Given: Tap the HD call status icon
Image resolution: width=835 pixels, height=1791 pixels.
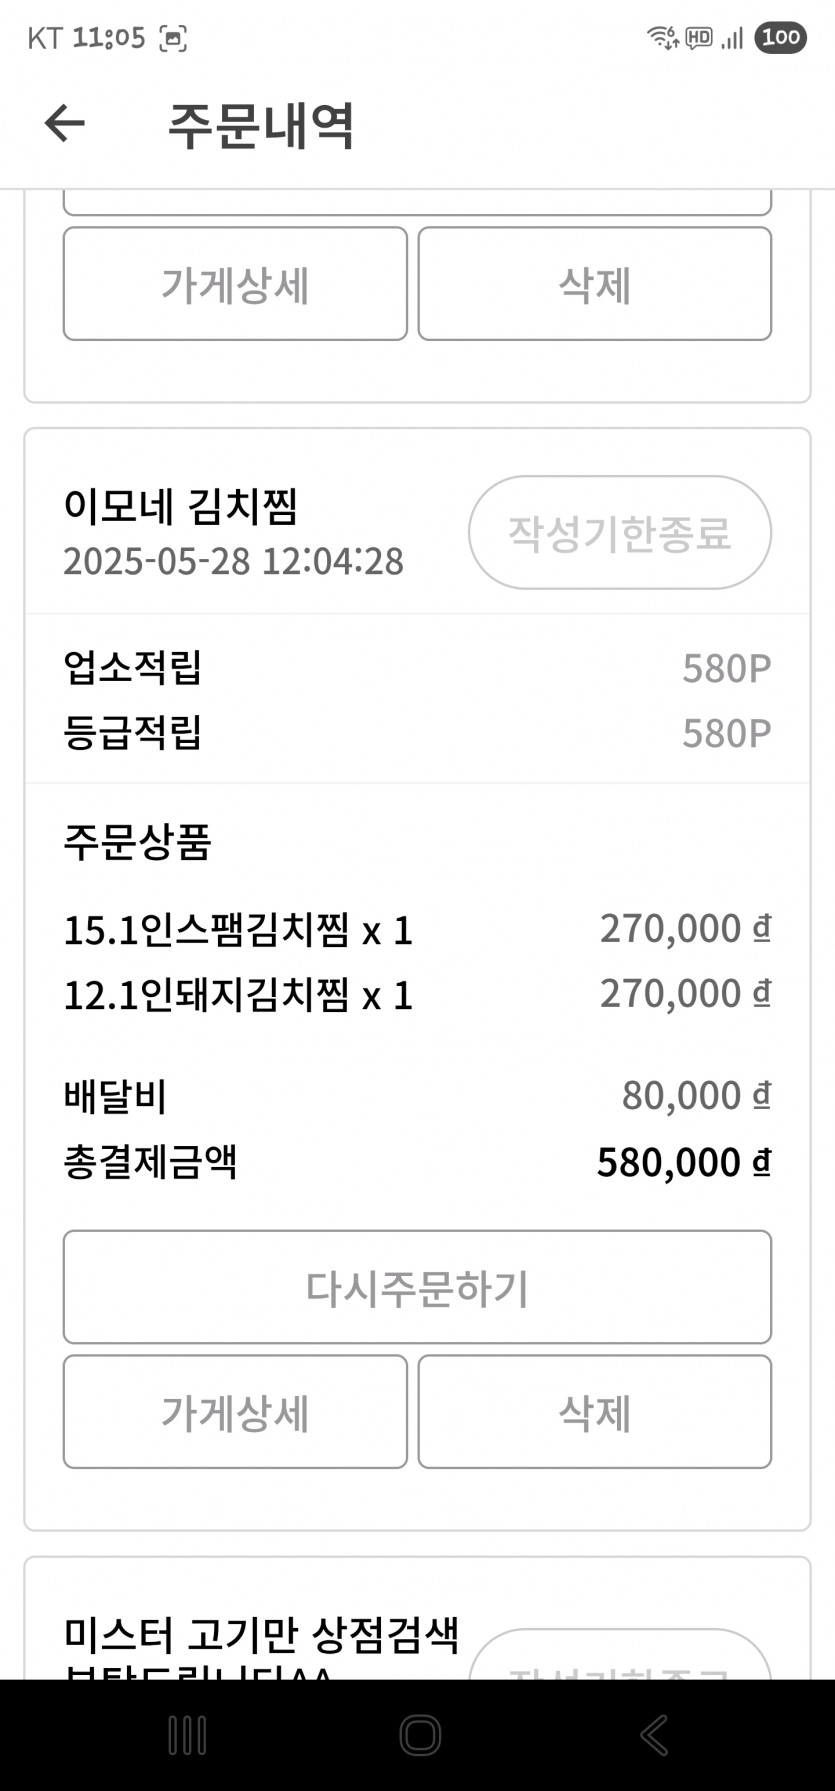Looking at the screenshot, I should click(699, 38).
